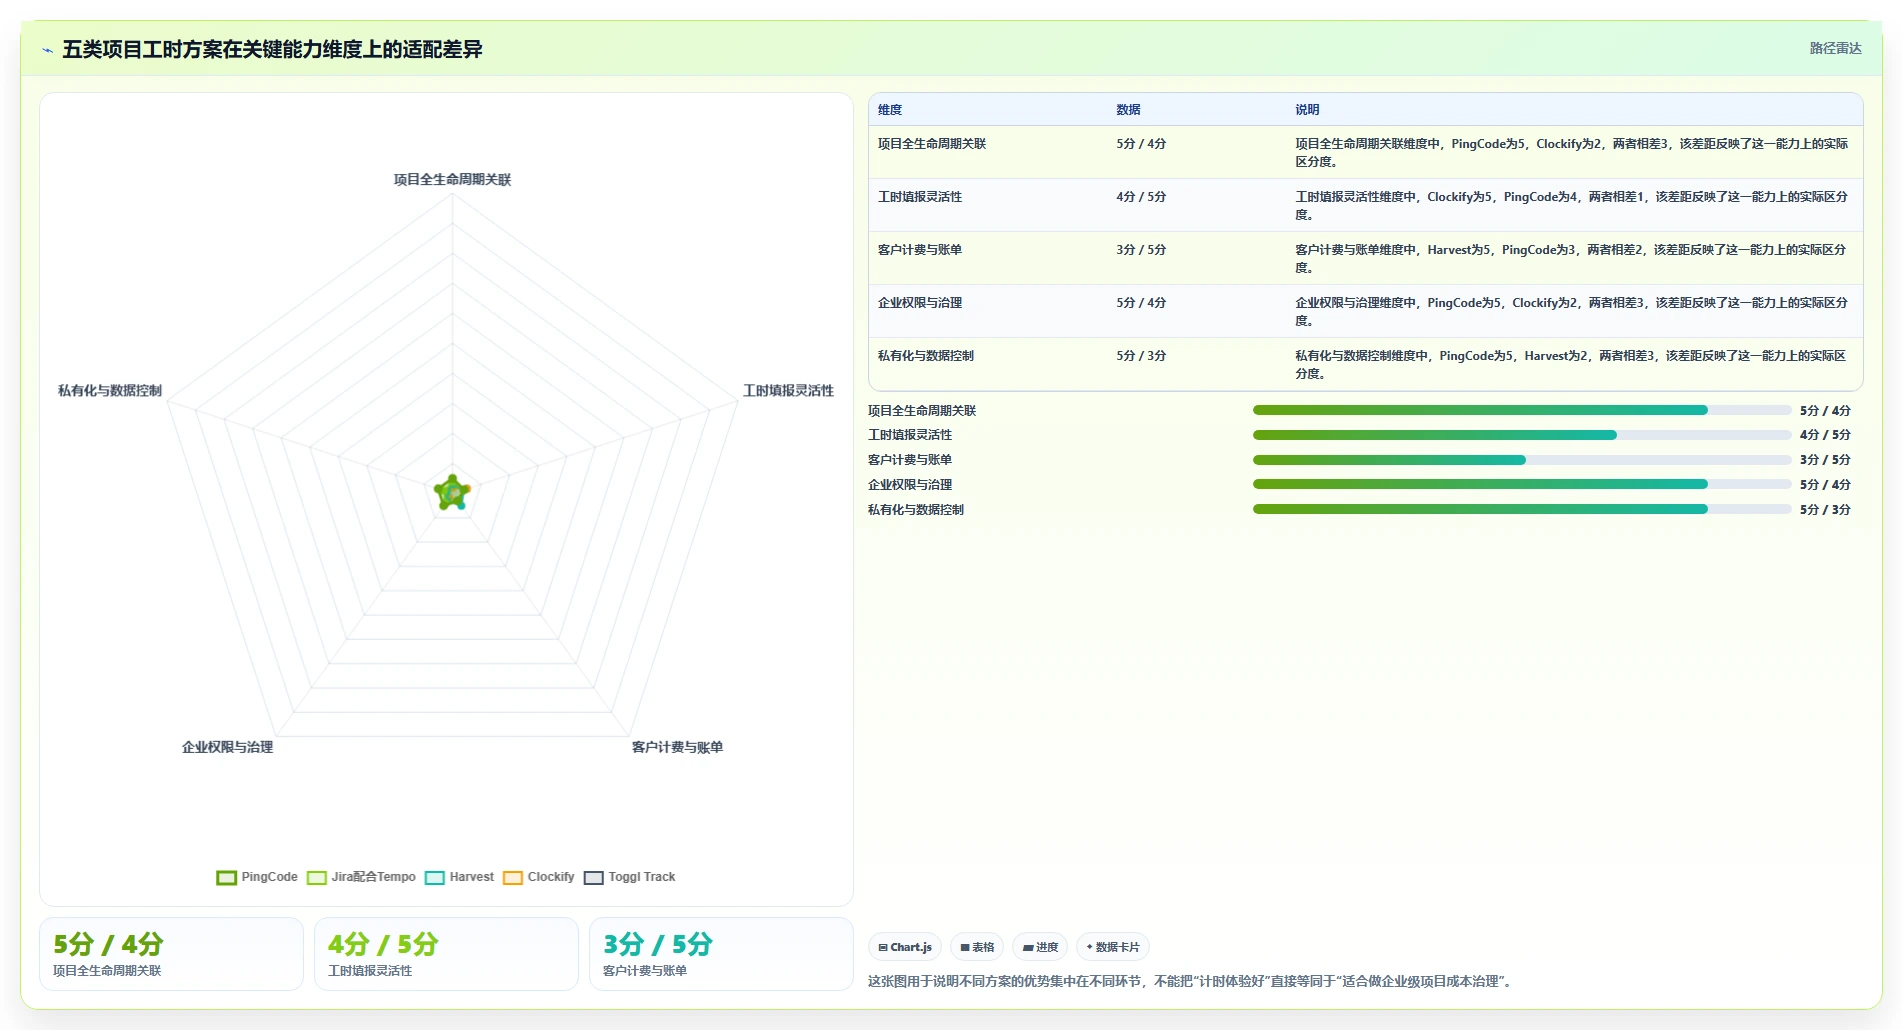The image size is (1903, 1030).
Task: Select table row 工时填报灵活性
Action: (x=1365, y=205)
